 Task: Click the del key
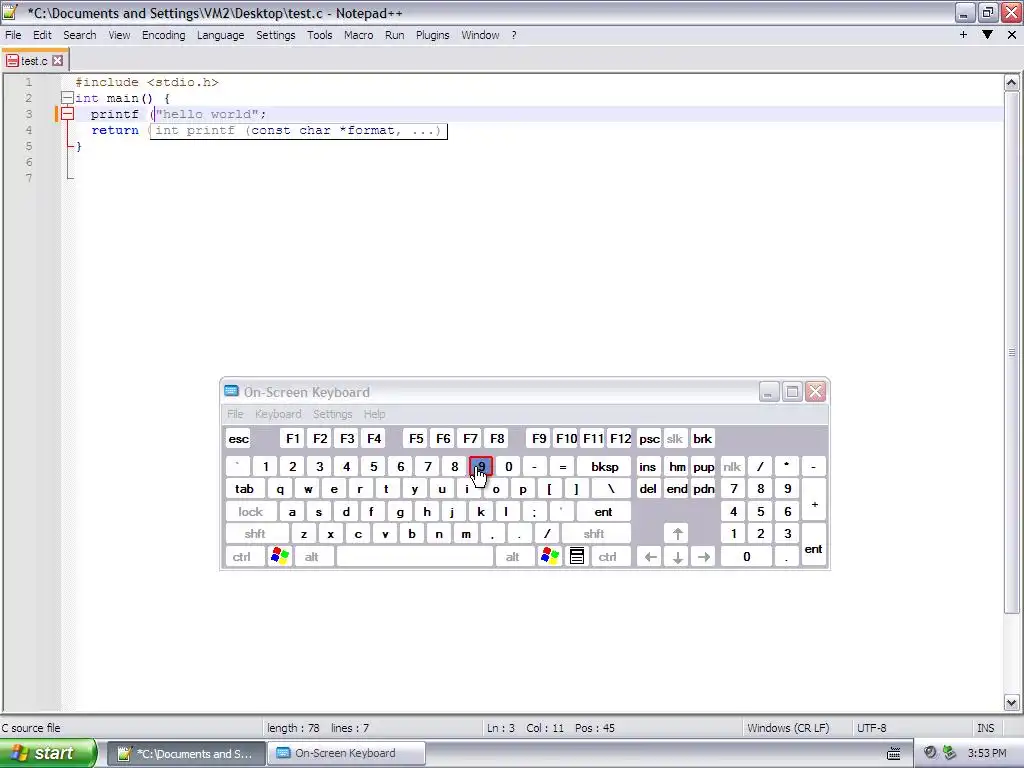coord(648,489)
